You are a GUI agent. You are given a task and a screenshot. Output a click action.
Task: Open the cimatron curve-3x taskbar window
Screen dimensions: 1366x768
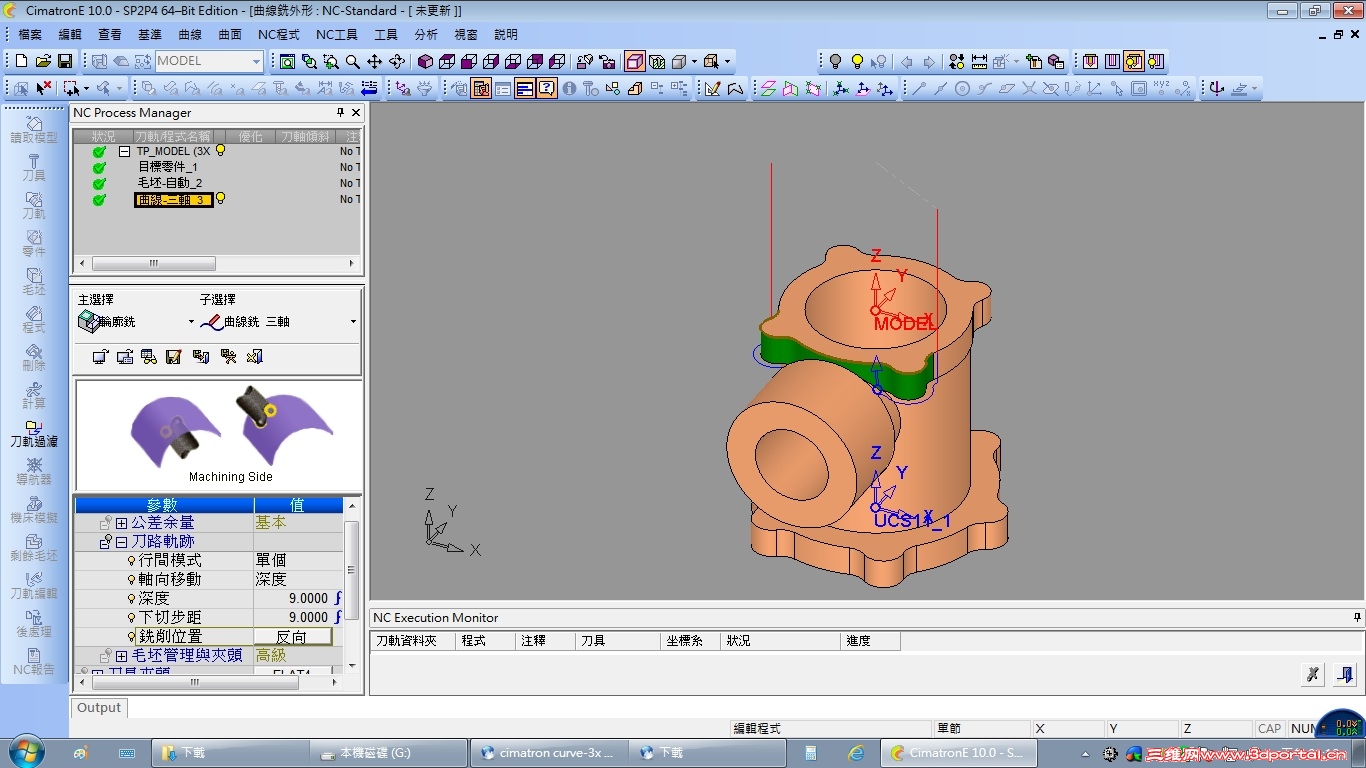[548, 753]
